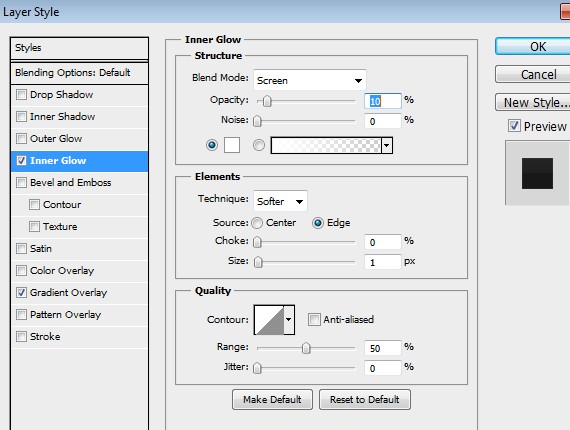Select the Center source radio button
The image size is (570, 430).
(x=257, y=223)
